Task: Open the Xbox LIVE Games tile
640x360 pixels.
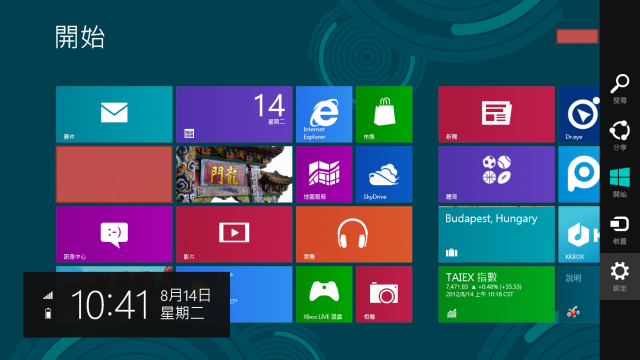Action: pos(324,294)
